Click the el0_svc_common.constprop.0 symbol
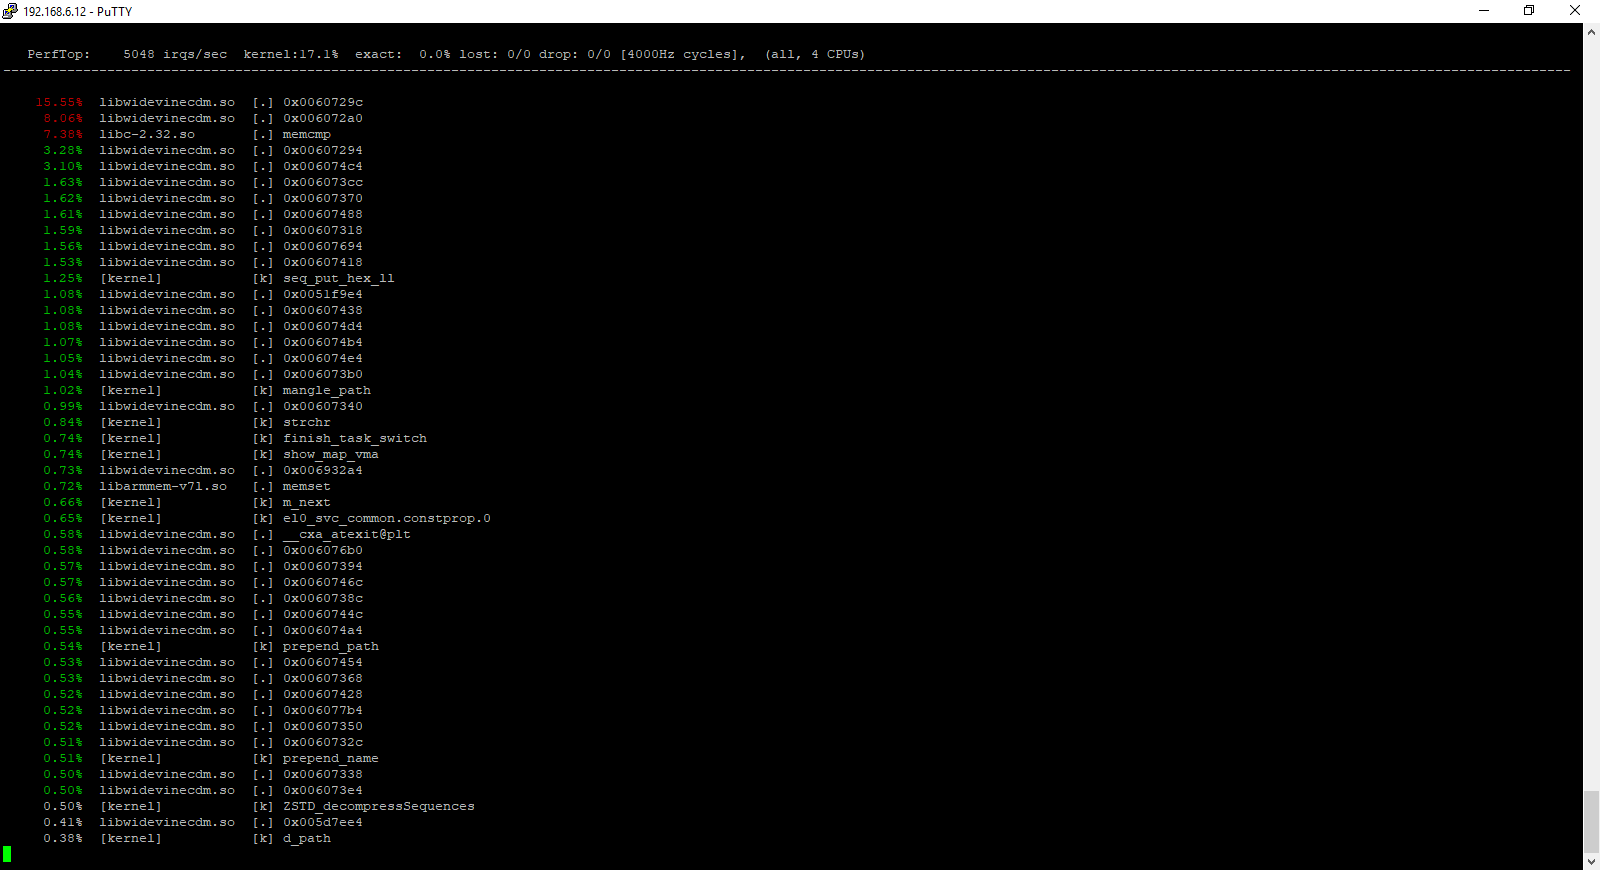Screen dimensions: 1600x870 pos(386,519)
